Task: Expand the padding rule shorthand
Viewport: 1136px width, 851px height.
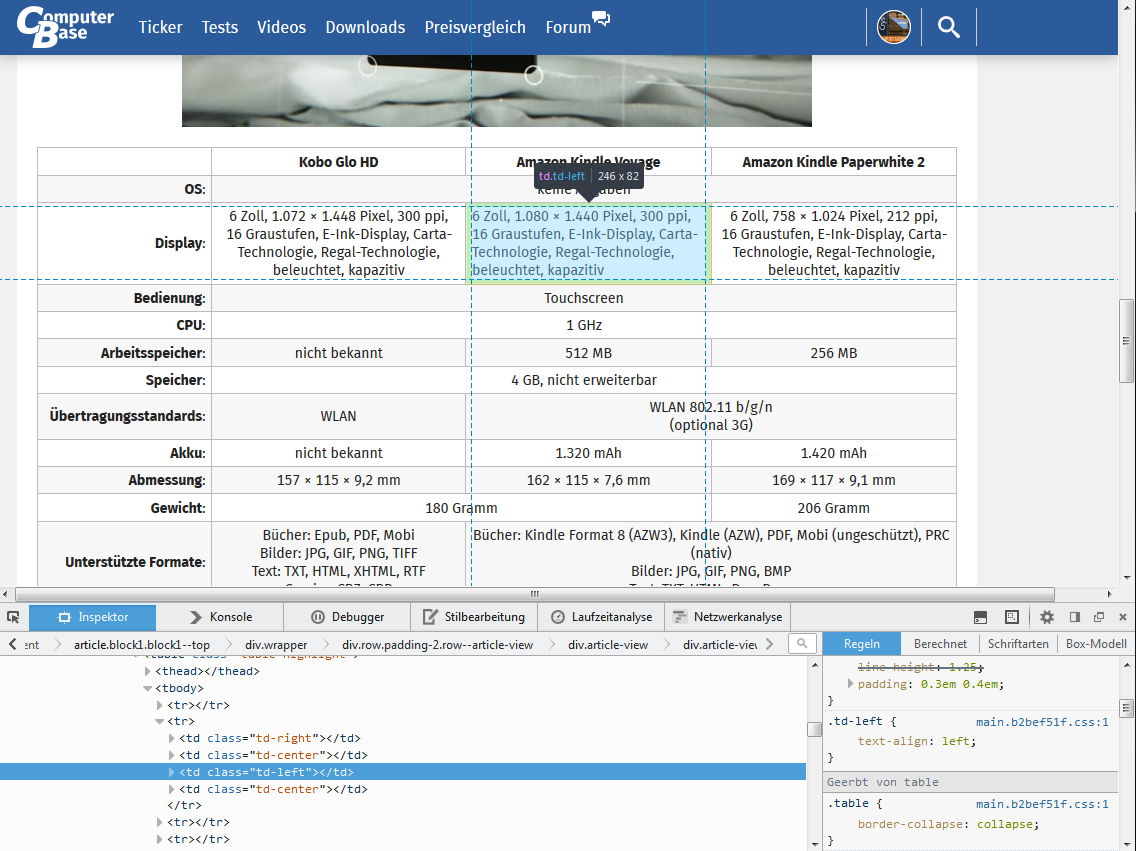Action: [x=851, y=683]
